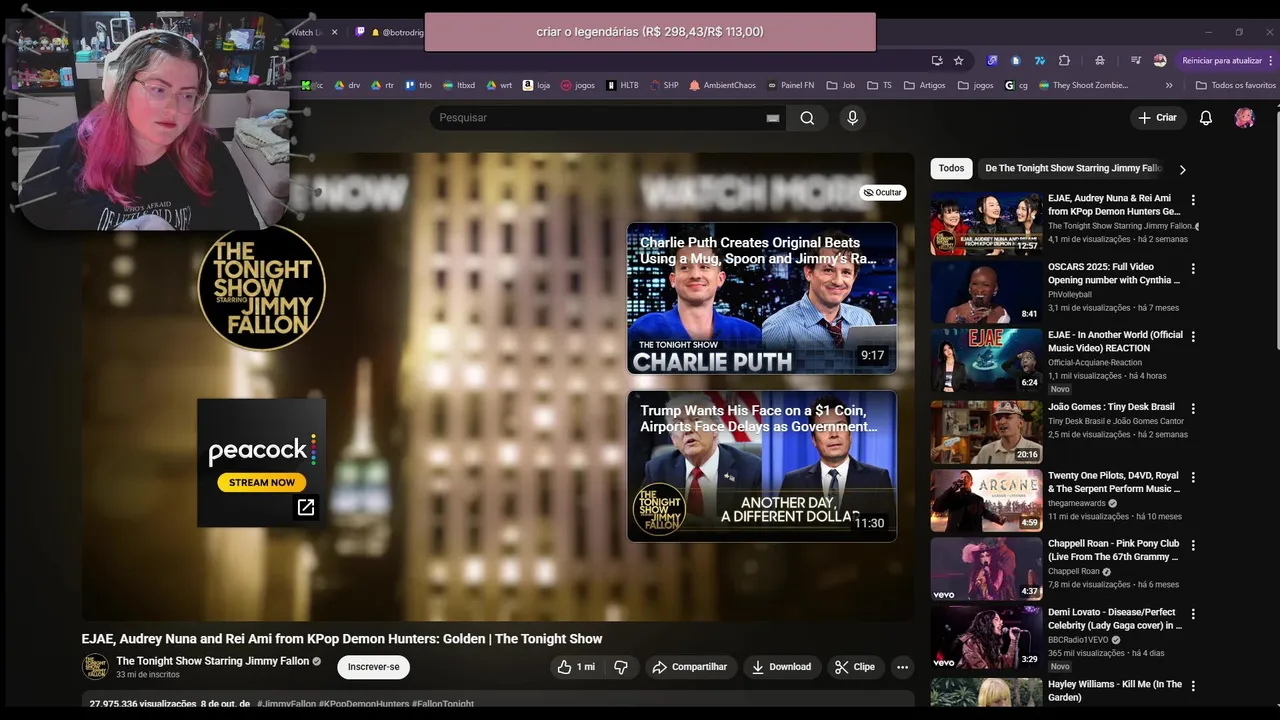Screen dimensions: 1280x720
Task: Hide end screen with Ocultar toggle
Action: click(x=883, y=192)
